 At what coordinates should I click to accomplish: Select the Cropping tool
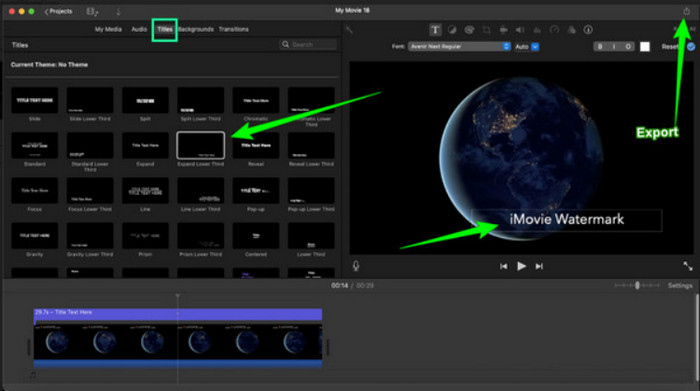pyautogui.click(x=486, y=30)
